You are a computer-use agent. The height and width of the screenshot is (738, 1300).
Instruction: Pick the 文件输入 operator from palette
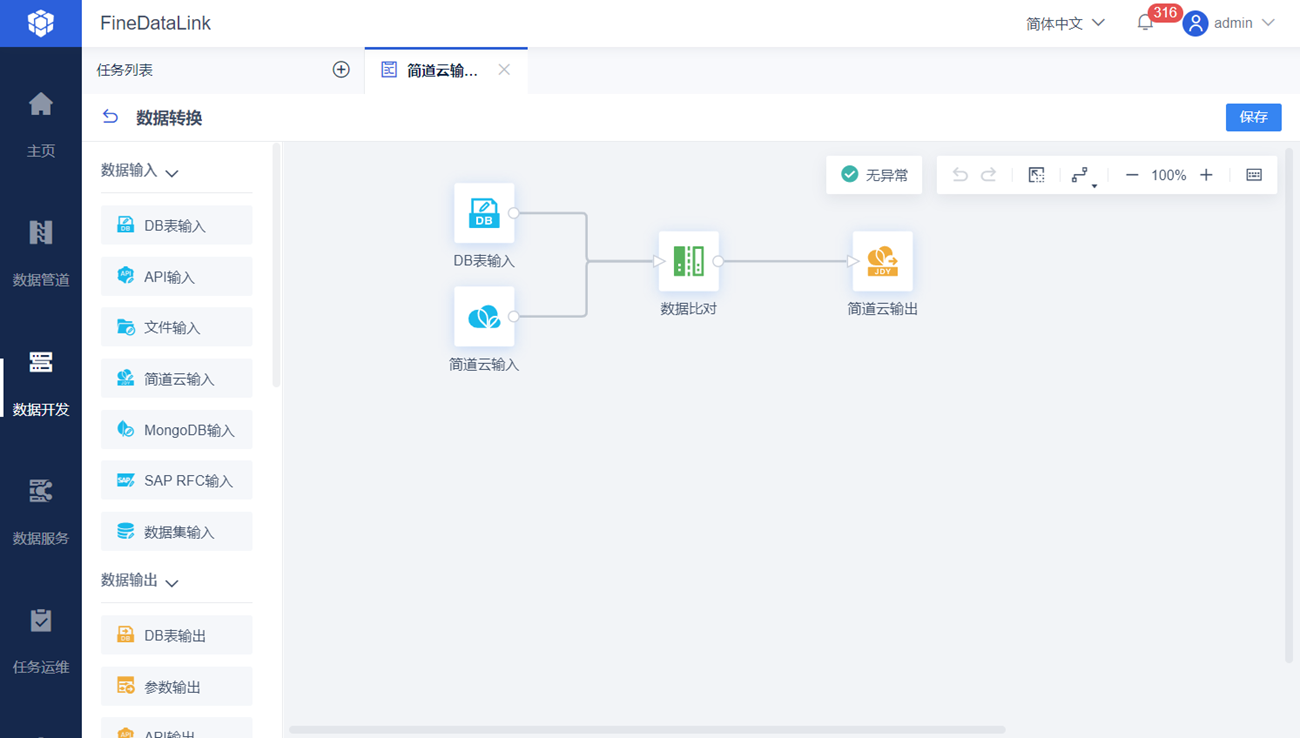point(176,328)
